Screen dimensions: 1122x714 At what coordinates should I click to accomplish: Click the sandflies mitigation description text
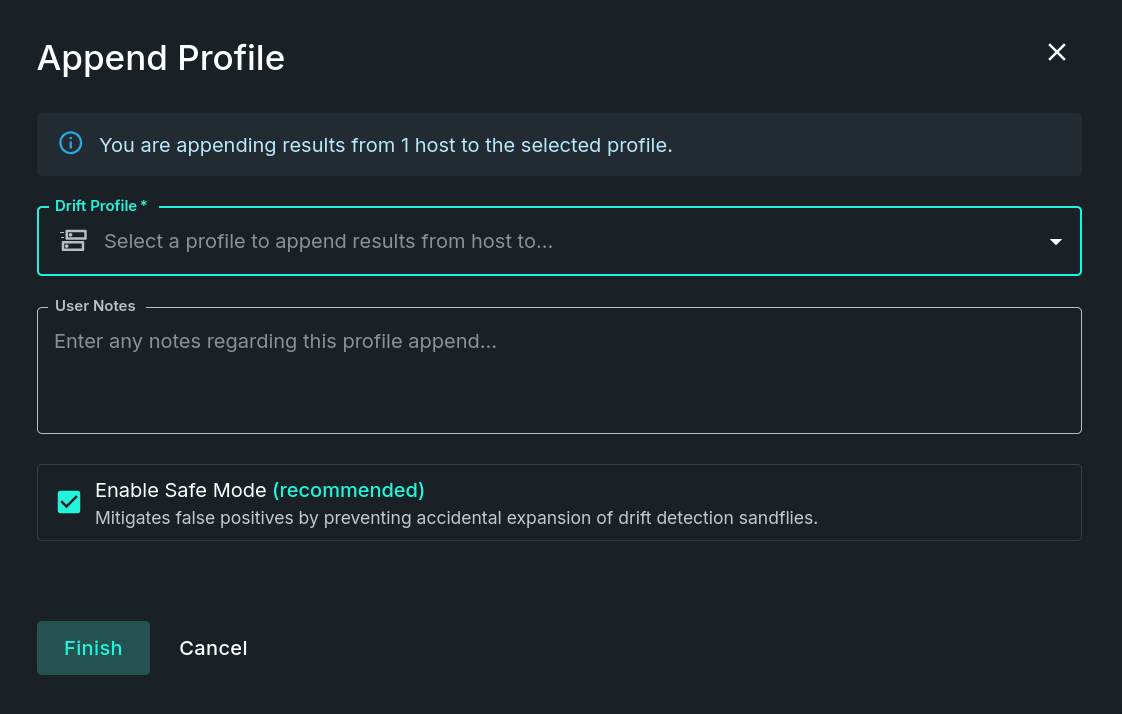pyautogui.click(x=456, y=518)
